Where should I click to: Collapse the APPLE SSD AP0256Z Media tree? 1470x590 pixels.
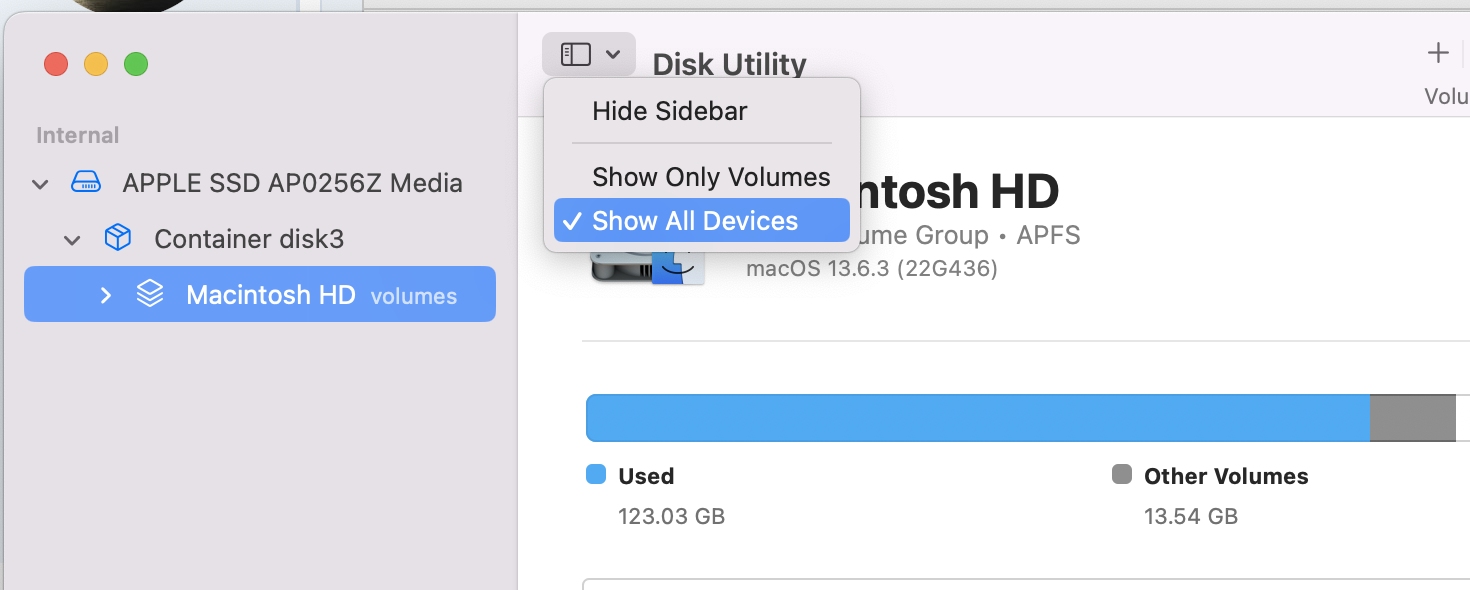(40, 184)
